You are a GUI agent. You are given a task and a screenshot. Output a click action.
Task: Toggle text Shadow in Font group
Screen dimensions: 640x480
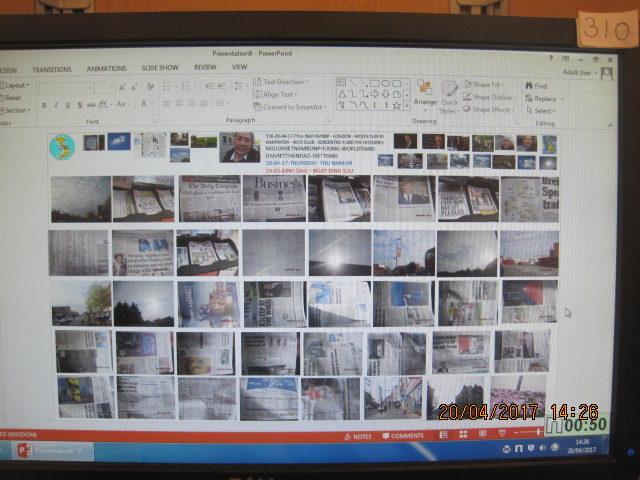click(x=80, y=105)
